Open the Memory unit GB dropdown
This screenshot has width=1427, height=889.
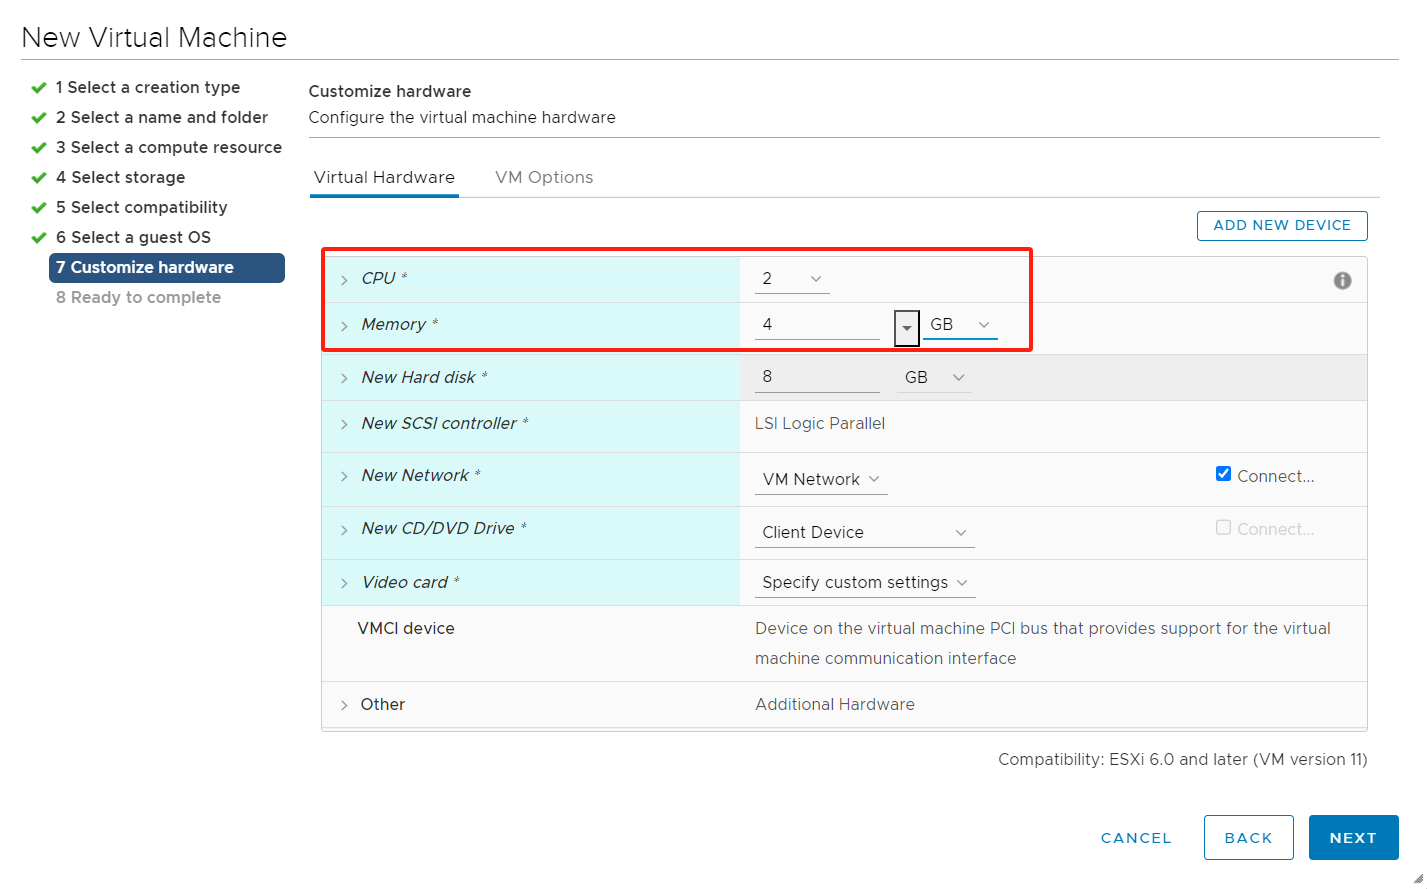959,325
